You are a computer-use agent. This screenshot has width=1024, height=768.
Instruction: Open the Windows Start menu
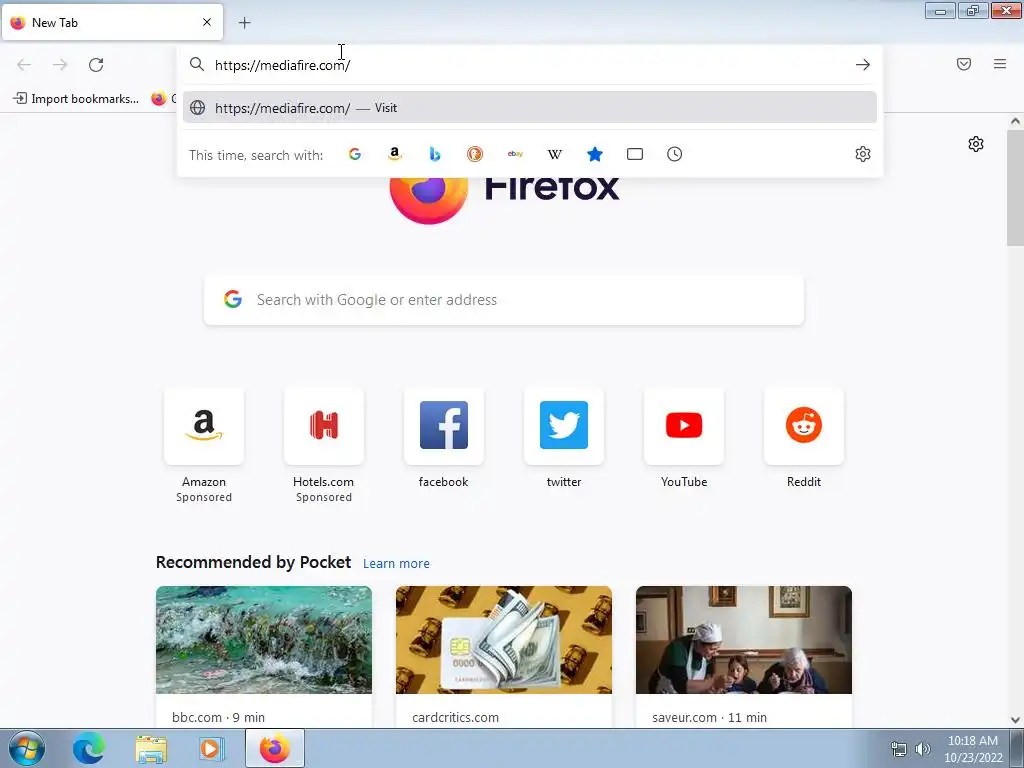tap(27, 748)
